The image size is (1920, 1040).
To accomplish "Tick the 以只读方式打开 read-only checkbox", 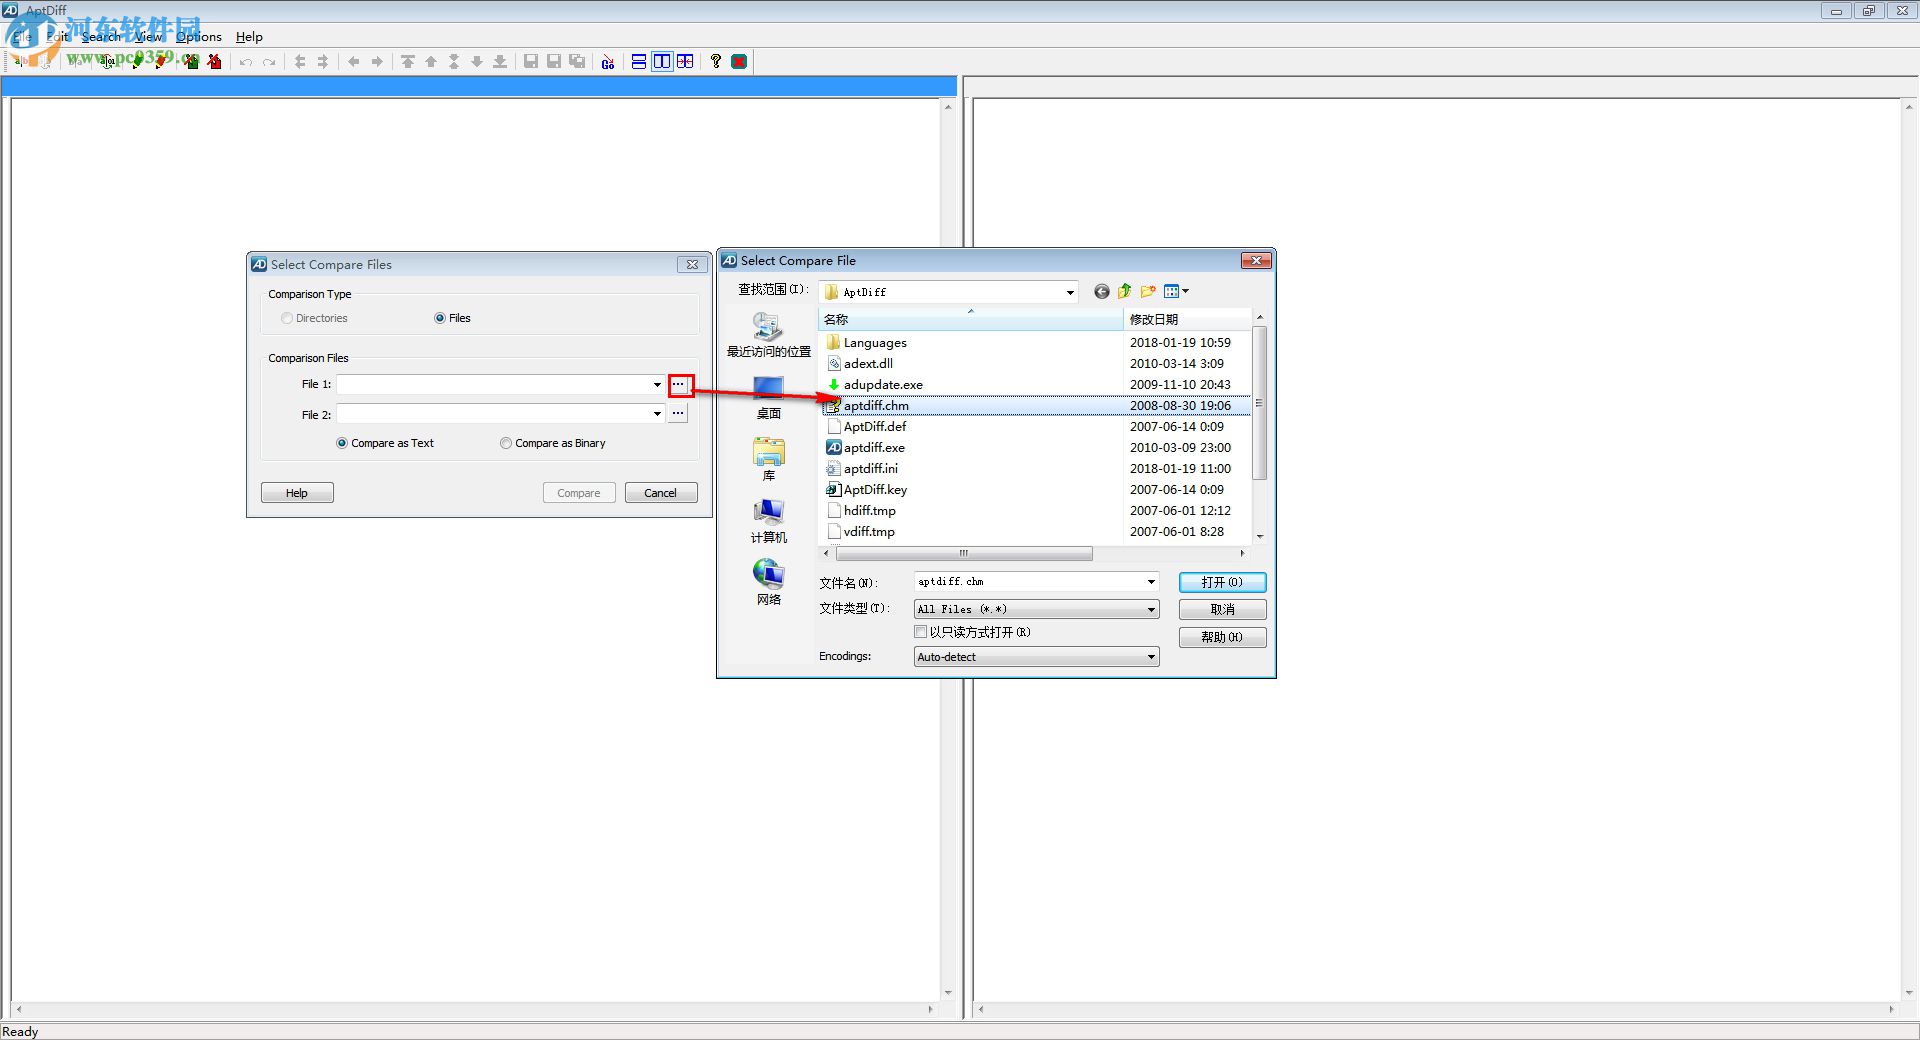I will (921, 632).
